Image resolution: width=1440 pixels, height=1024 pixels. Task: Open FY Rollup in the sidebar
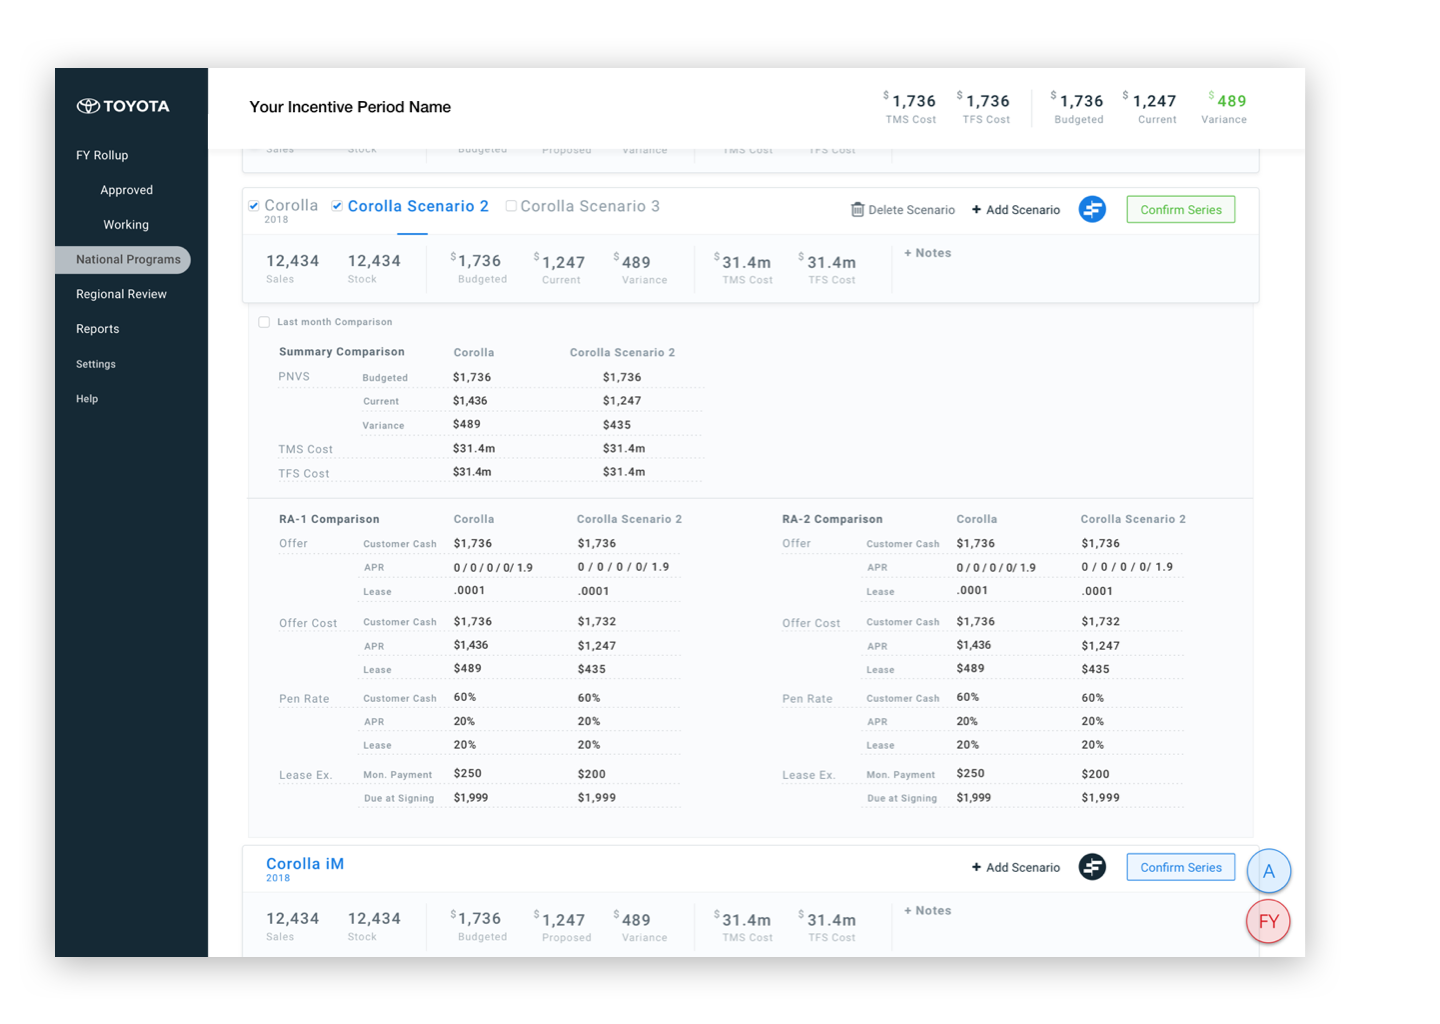tap(102, 155)
